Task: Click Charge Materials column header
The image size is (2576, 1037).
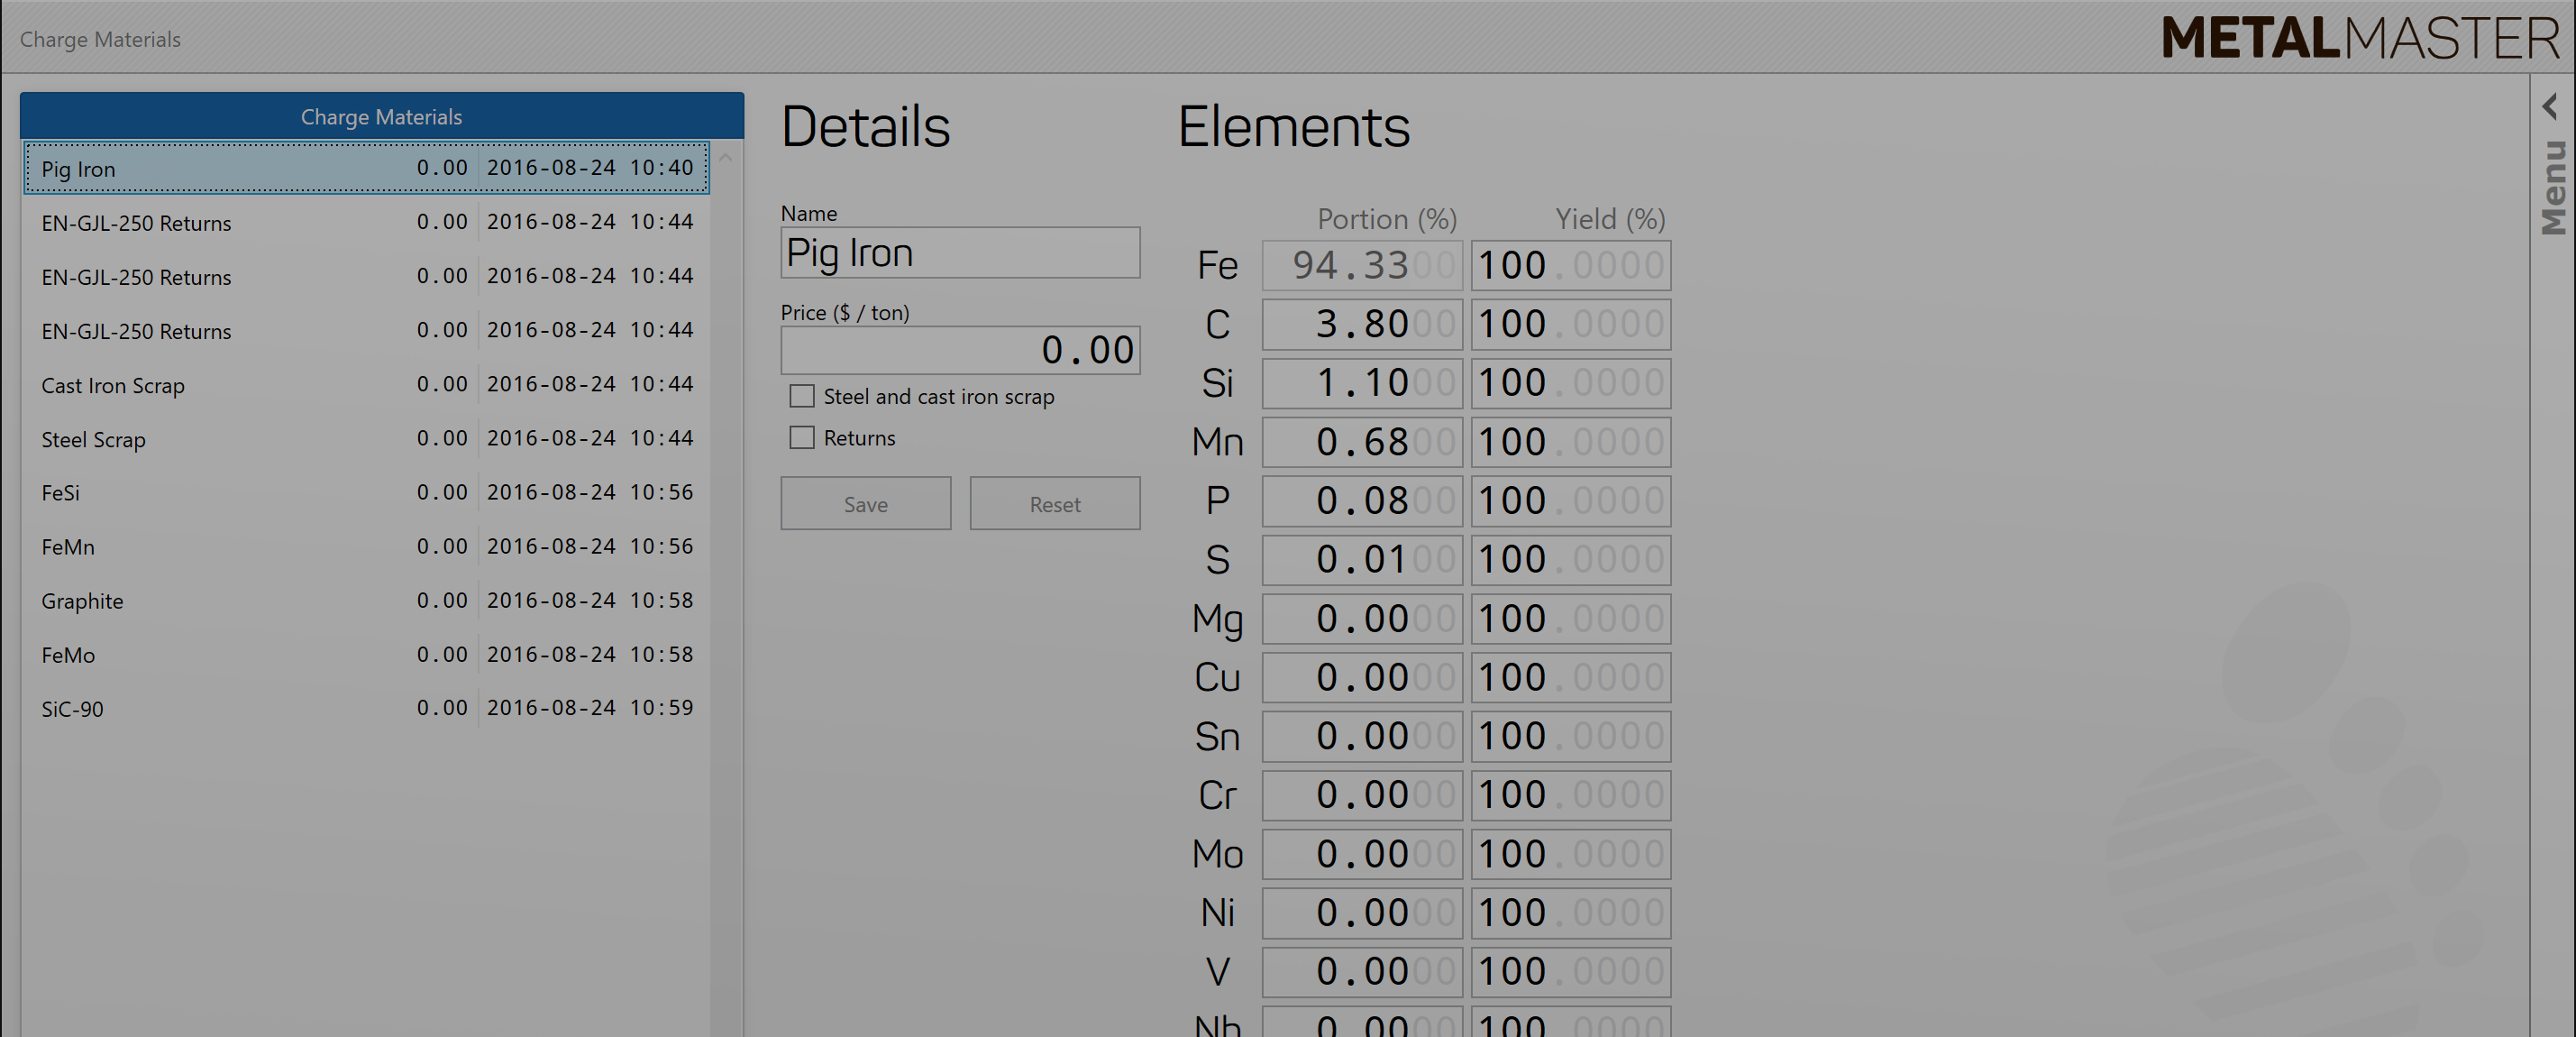Action: [381, 117]
